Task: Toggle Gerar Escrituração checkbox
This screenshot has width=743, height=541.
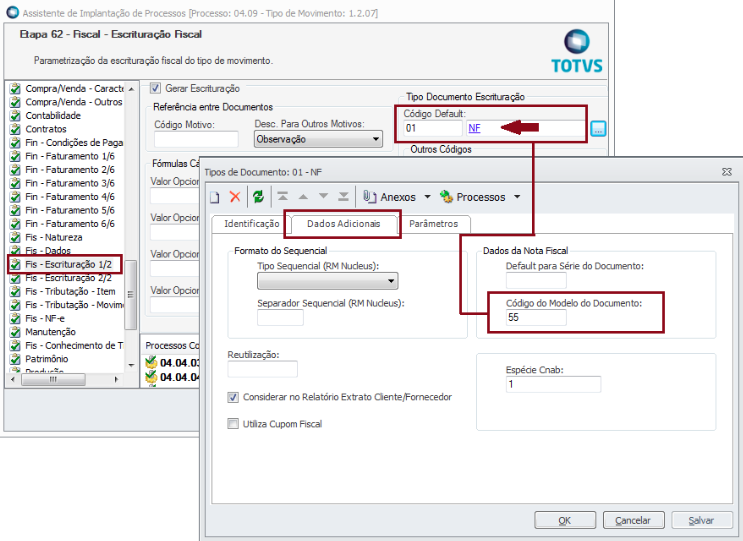Action: (x=155, y=88)
